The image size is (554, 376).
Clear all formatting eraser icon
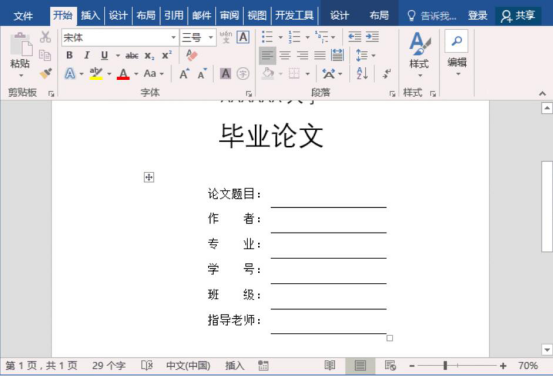pos(191,55)
